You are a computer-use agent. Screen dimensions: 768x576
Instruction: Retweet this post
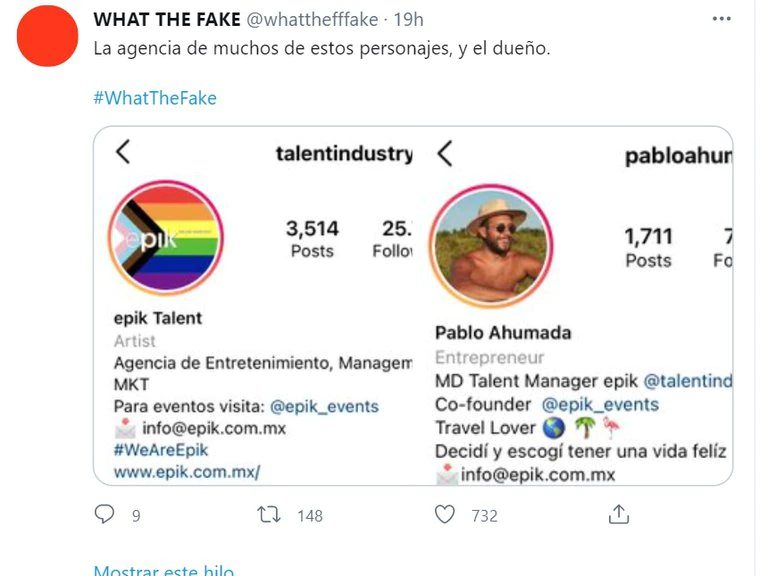click(269, 515)
